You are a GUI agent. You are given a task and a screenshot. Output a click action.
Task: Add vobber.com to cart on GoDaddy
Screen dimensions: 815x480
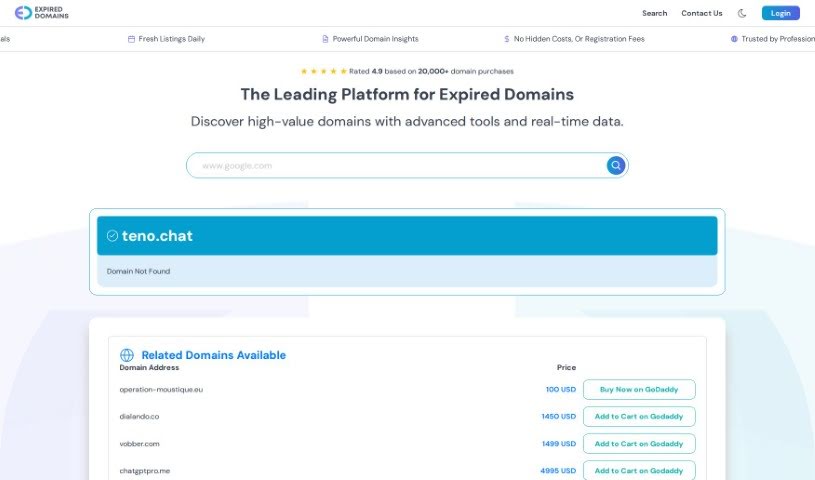point(639,443)
